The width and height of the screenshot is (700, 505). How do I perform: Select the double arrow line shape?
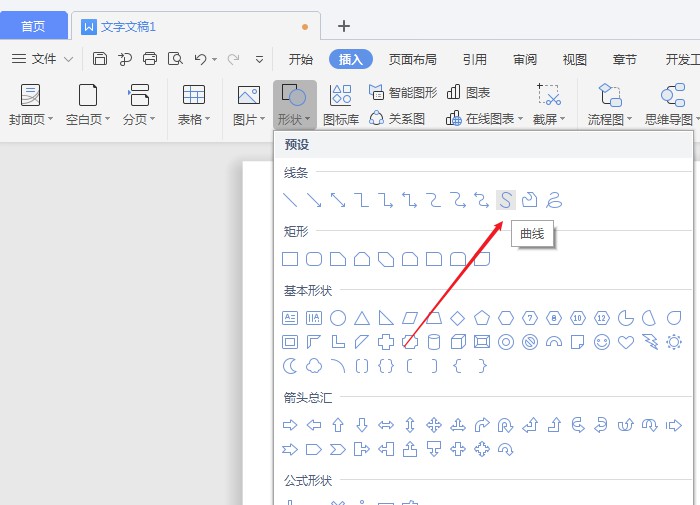point(338,200)
